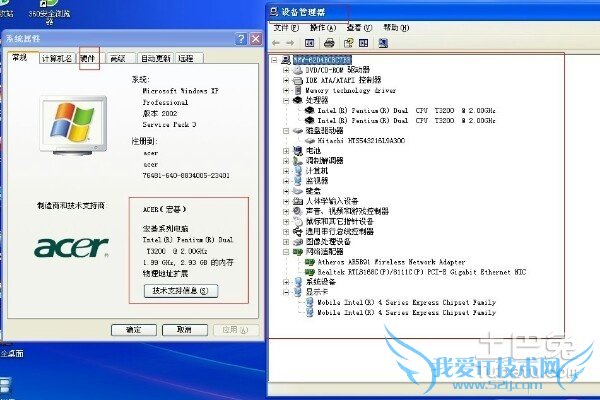The image size is (600, 400).
Task: Select the 系统设备 system devices icon
Action: pyautogui.click(x=298, y=282)
